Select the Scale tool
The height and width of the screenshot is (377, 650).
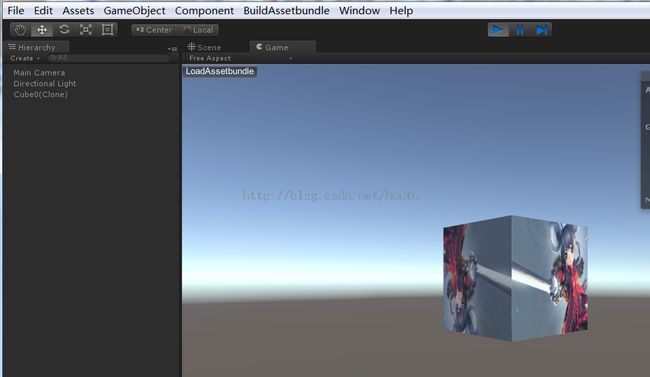(x=86, y=30)
